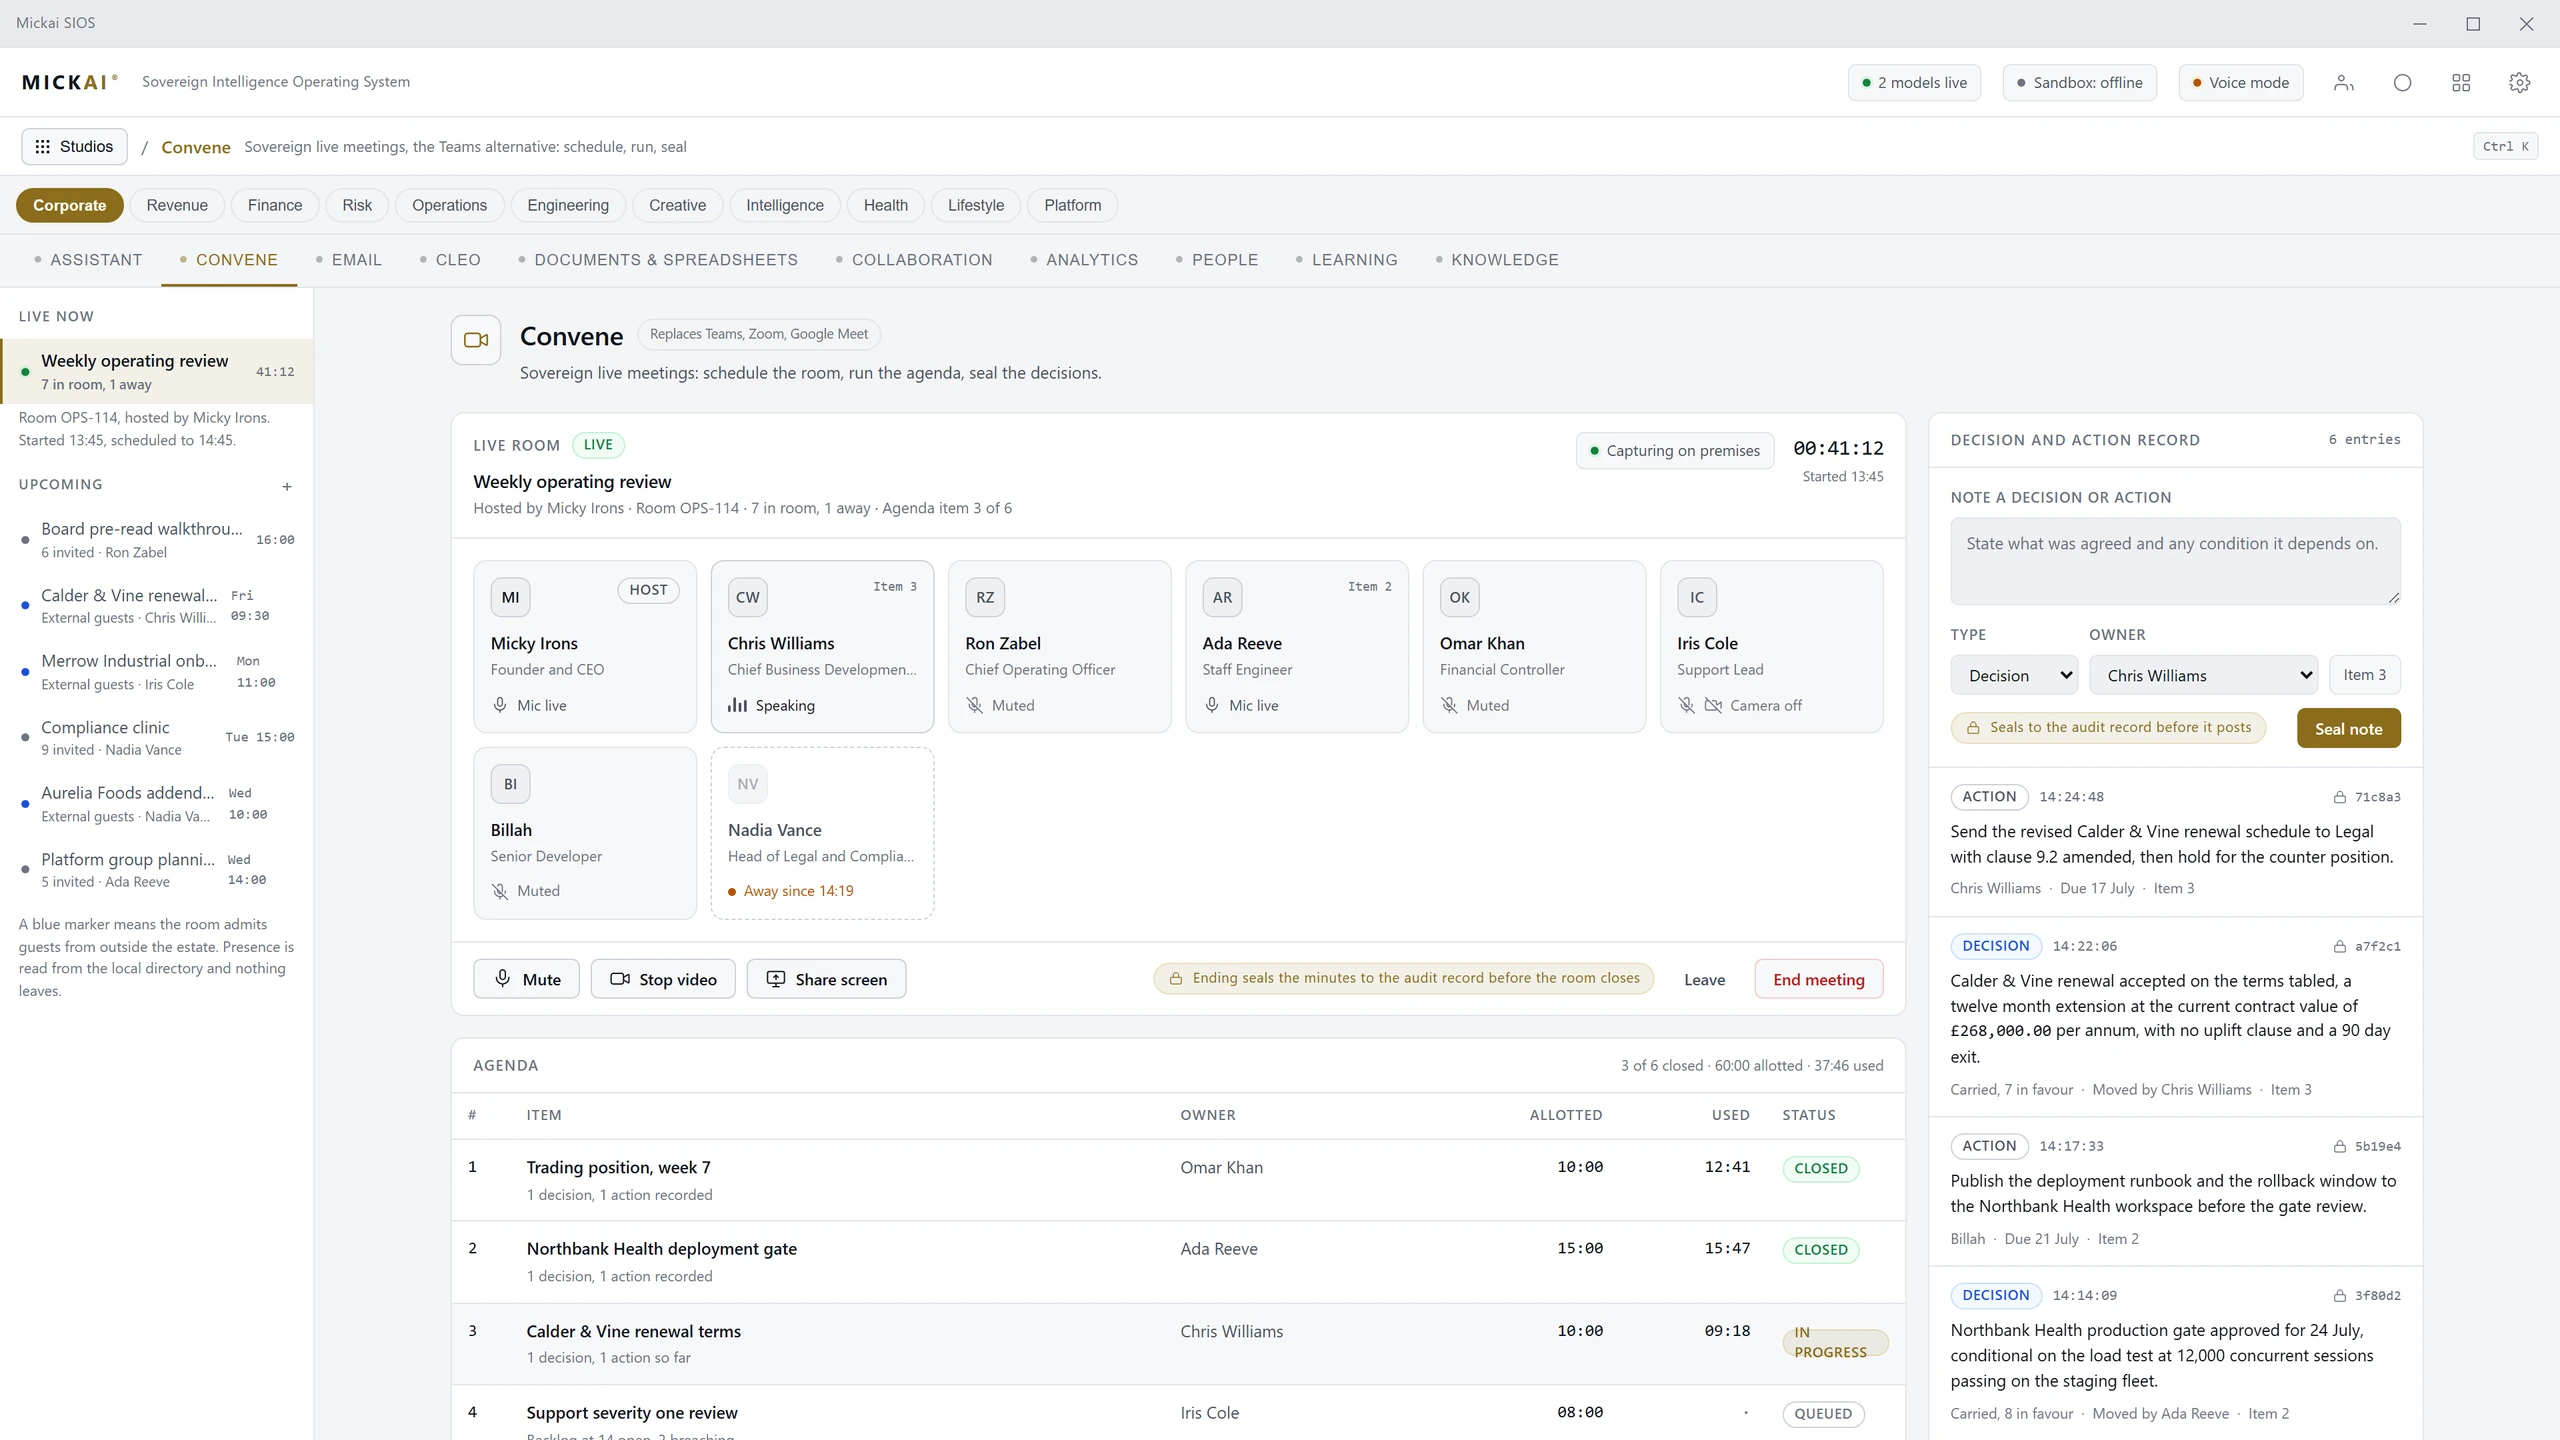Toggle the Sandbox: offline status
Screen dimensions: 2560x1440
[2079, 83]
